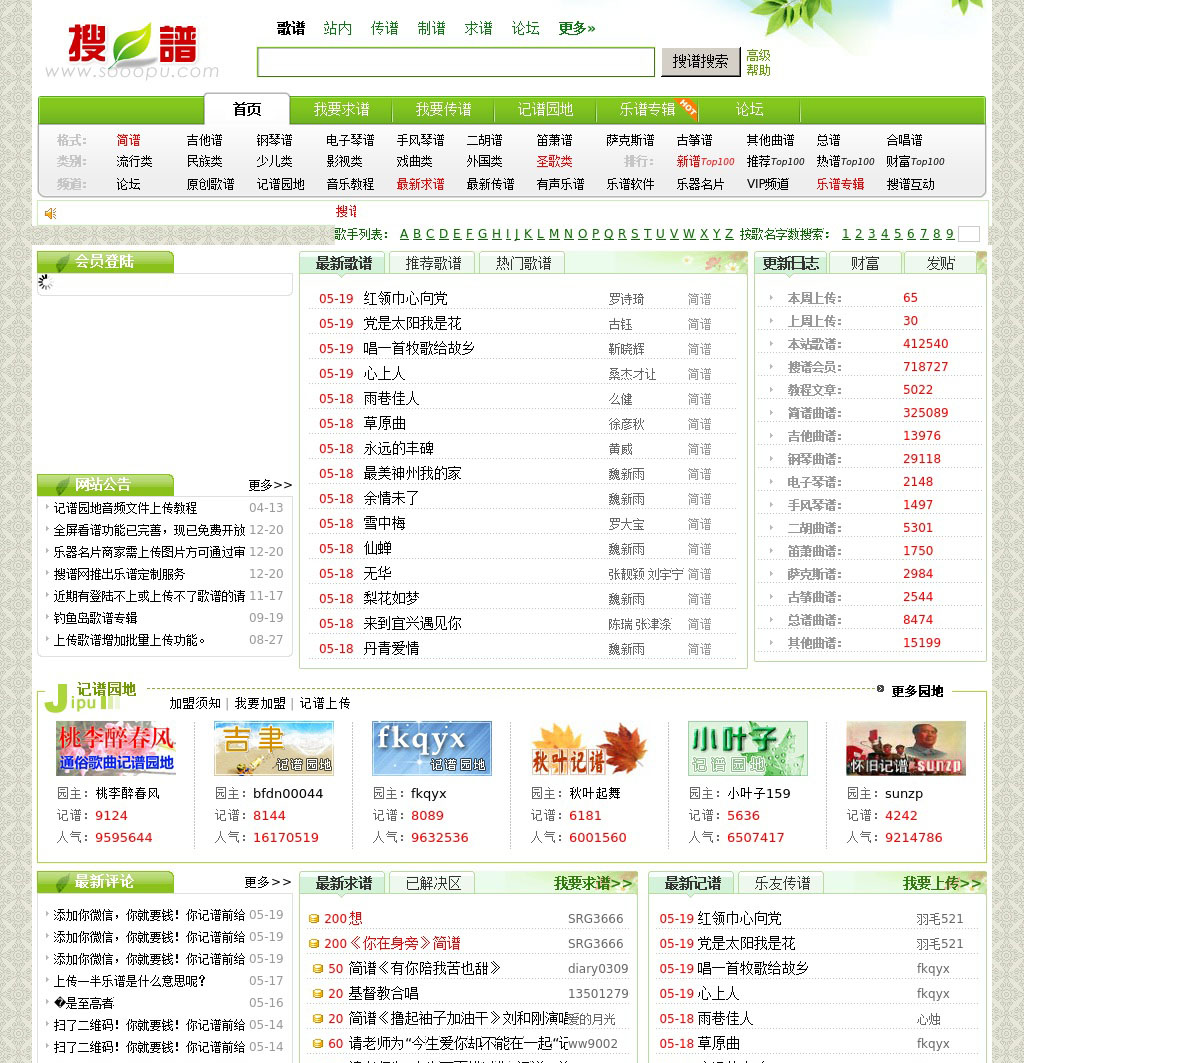
Task: Click the 加盟须知 link
Action: pyautogui.click(x=195, y=703)
